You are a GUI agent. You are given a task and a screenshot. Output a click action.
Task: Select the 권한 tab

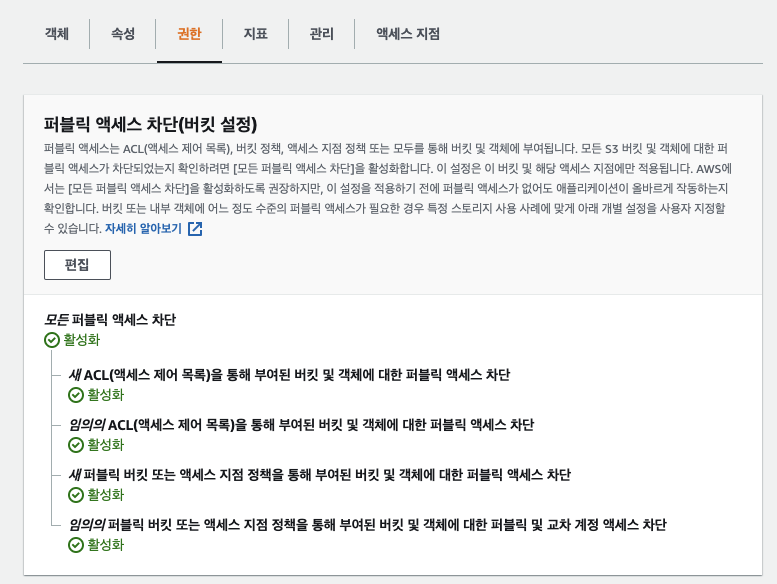point(189,33)
